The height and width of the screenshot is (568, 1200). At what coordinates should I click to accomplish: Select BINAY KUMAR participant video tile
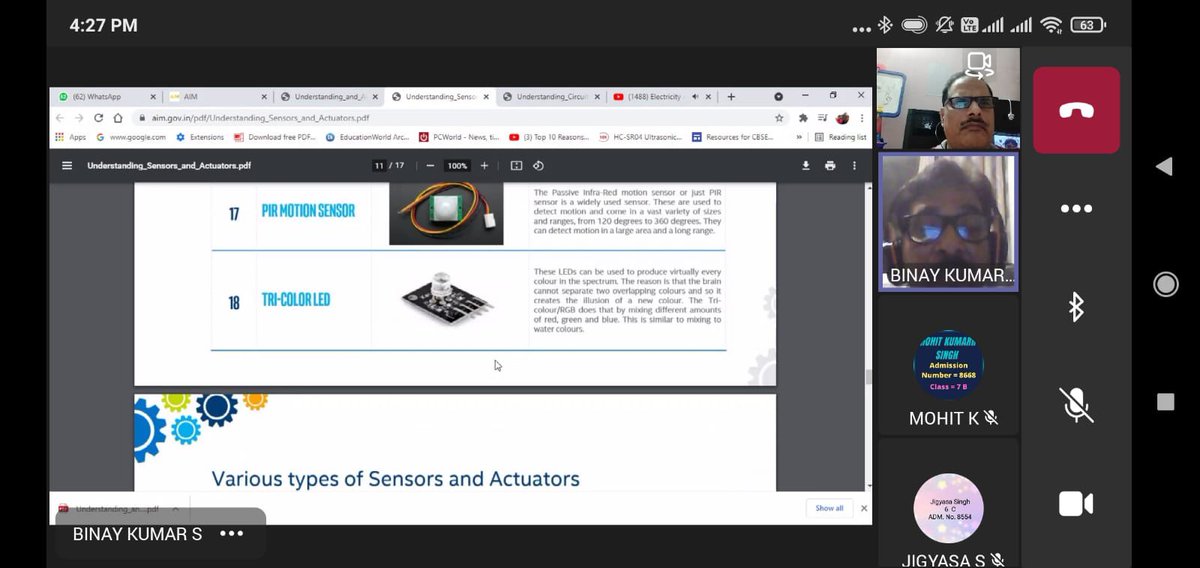point(948,222)
